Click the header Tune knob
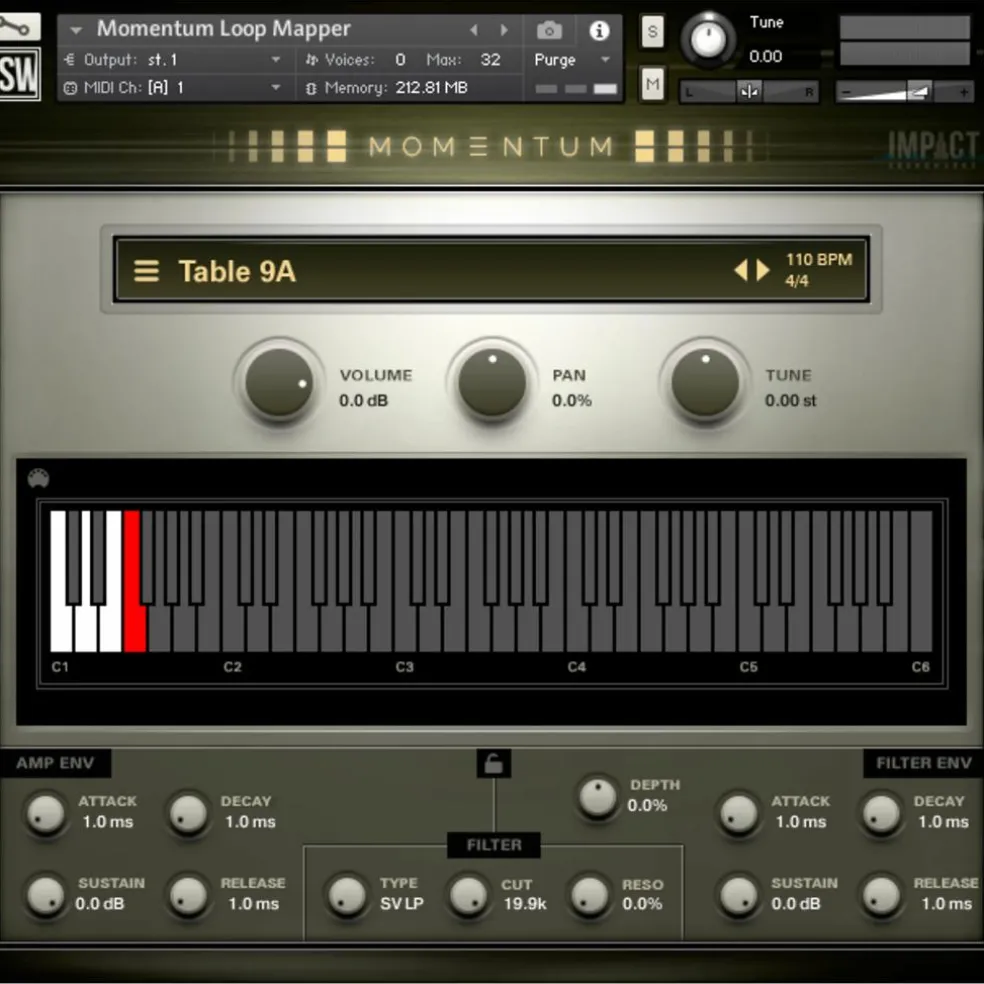The height and width of the screenshot is (984, 984). point(708,39)
